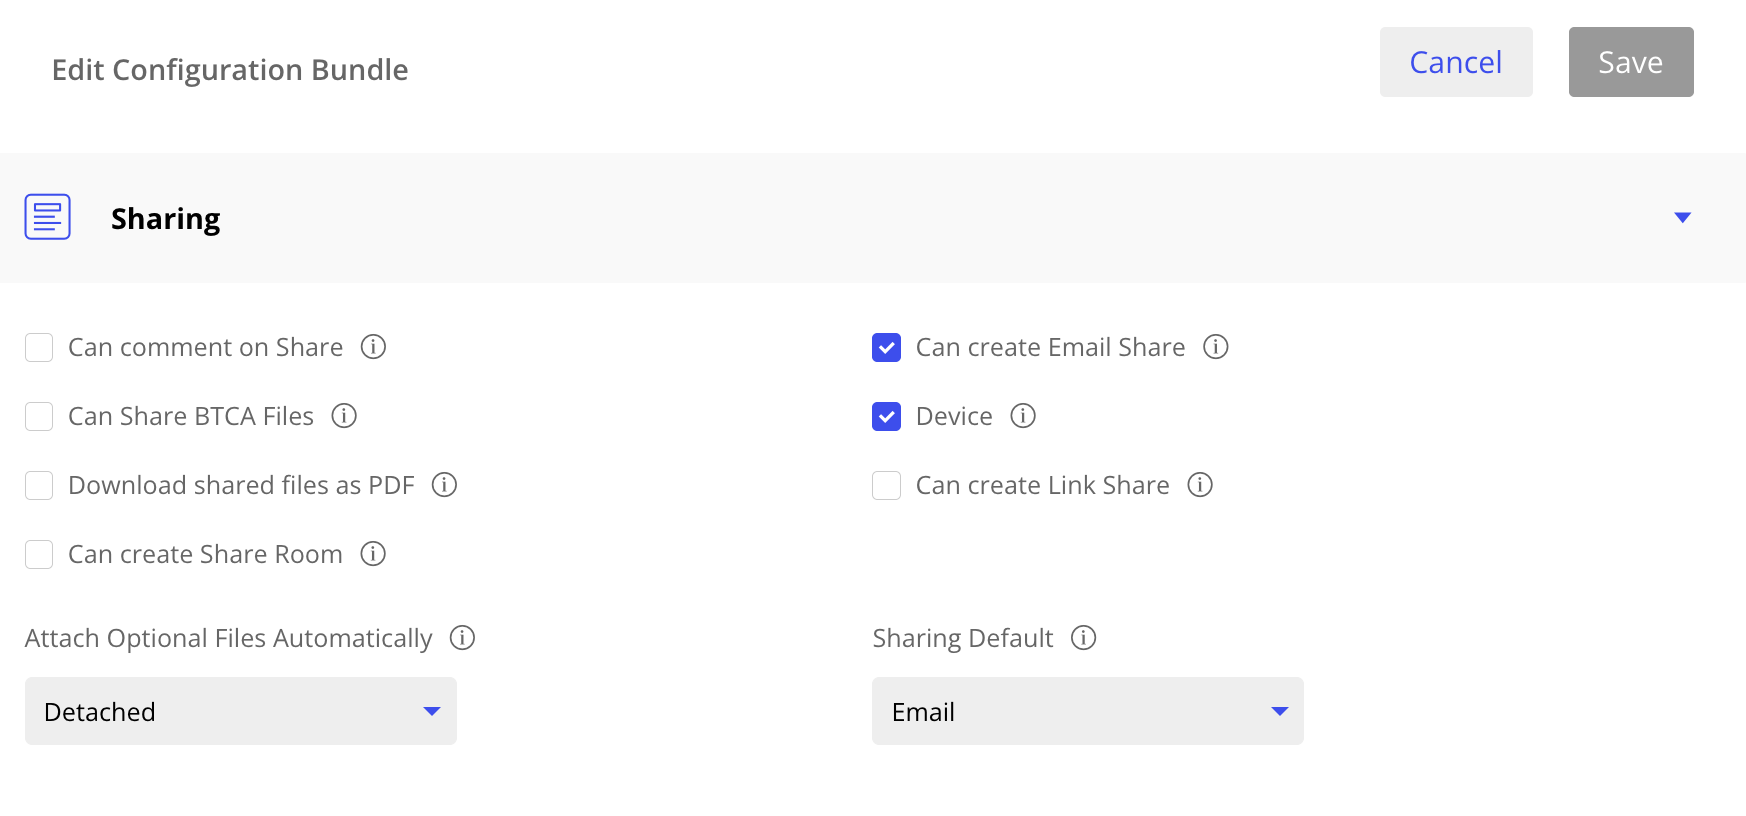Screen dimensions: 1746x816
Task: Show info for Can create Link Share
Action: click(1200, 485)
